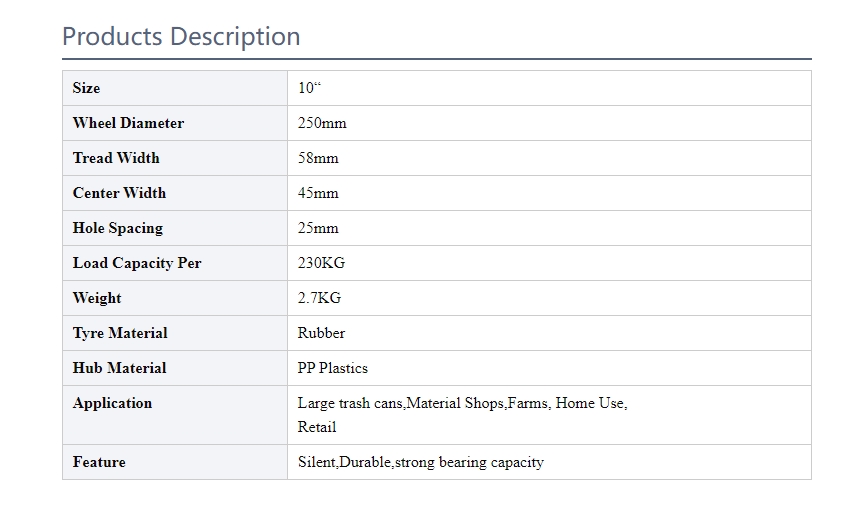Click the 230KG load value
The width and height of the screenshot is (861, 508).
pyautogui.click(x=321, y=263)
